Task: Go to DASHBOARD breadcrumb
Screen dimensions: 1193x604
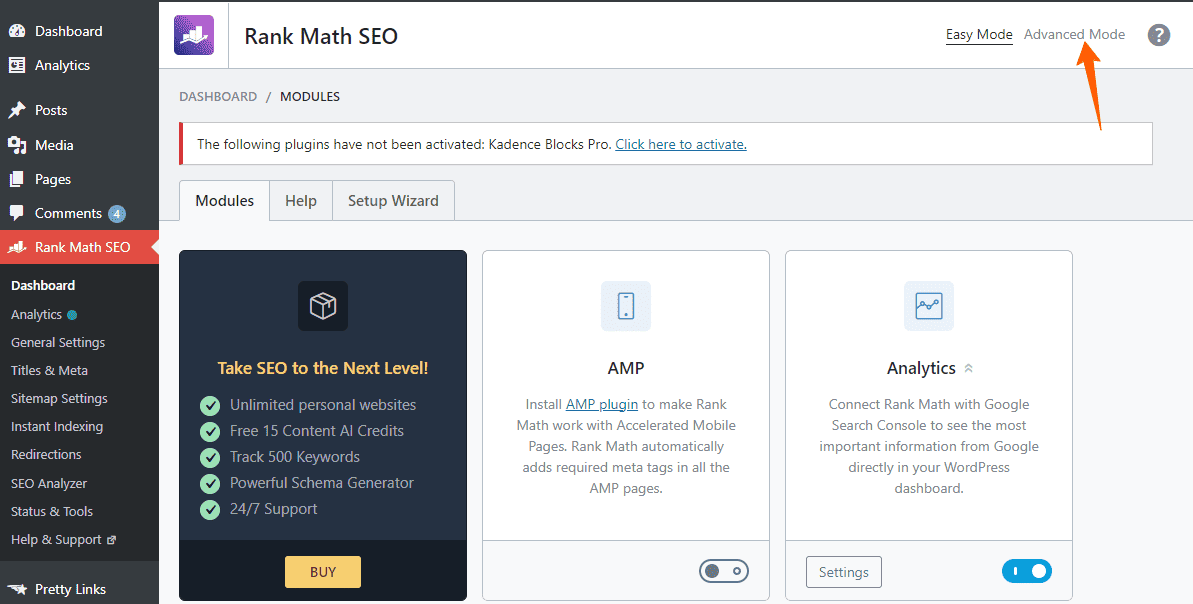Action: coord(218,97)
